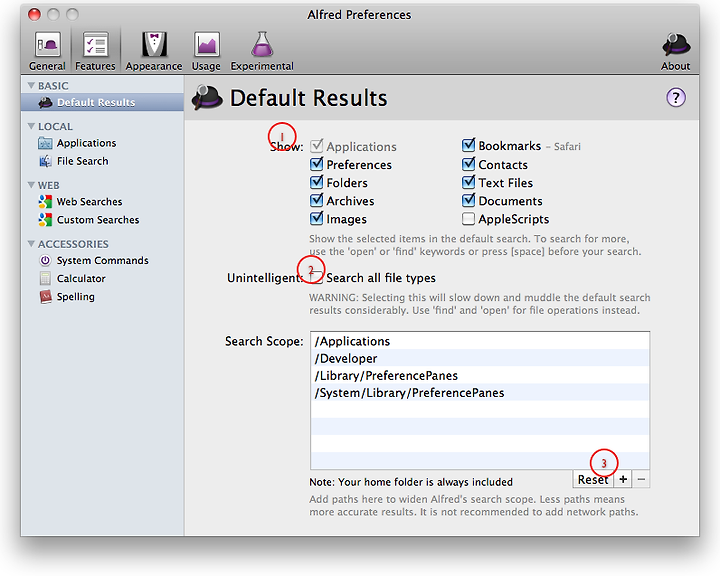Click the Applications icon in sidebar

click(x=45, y=143)
